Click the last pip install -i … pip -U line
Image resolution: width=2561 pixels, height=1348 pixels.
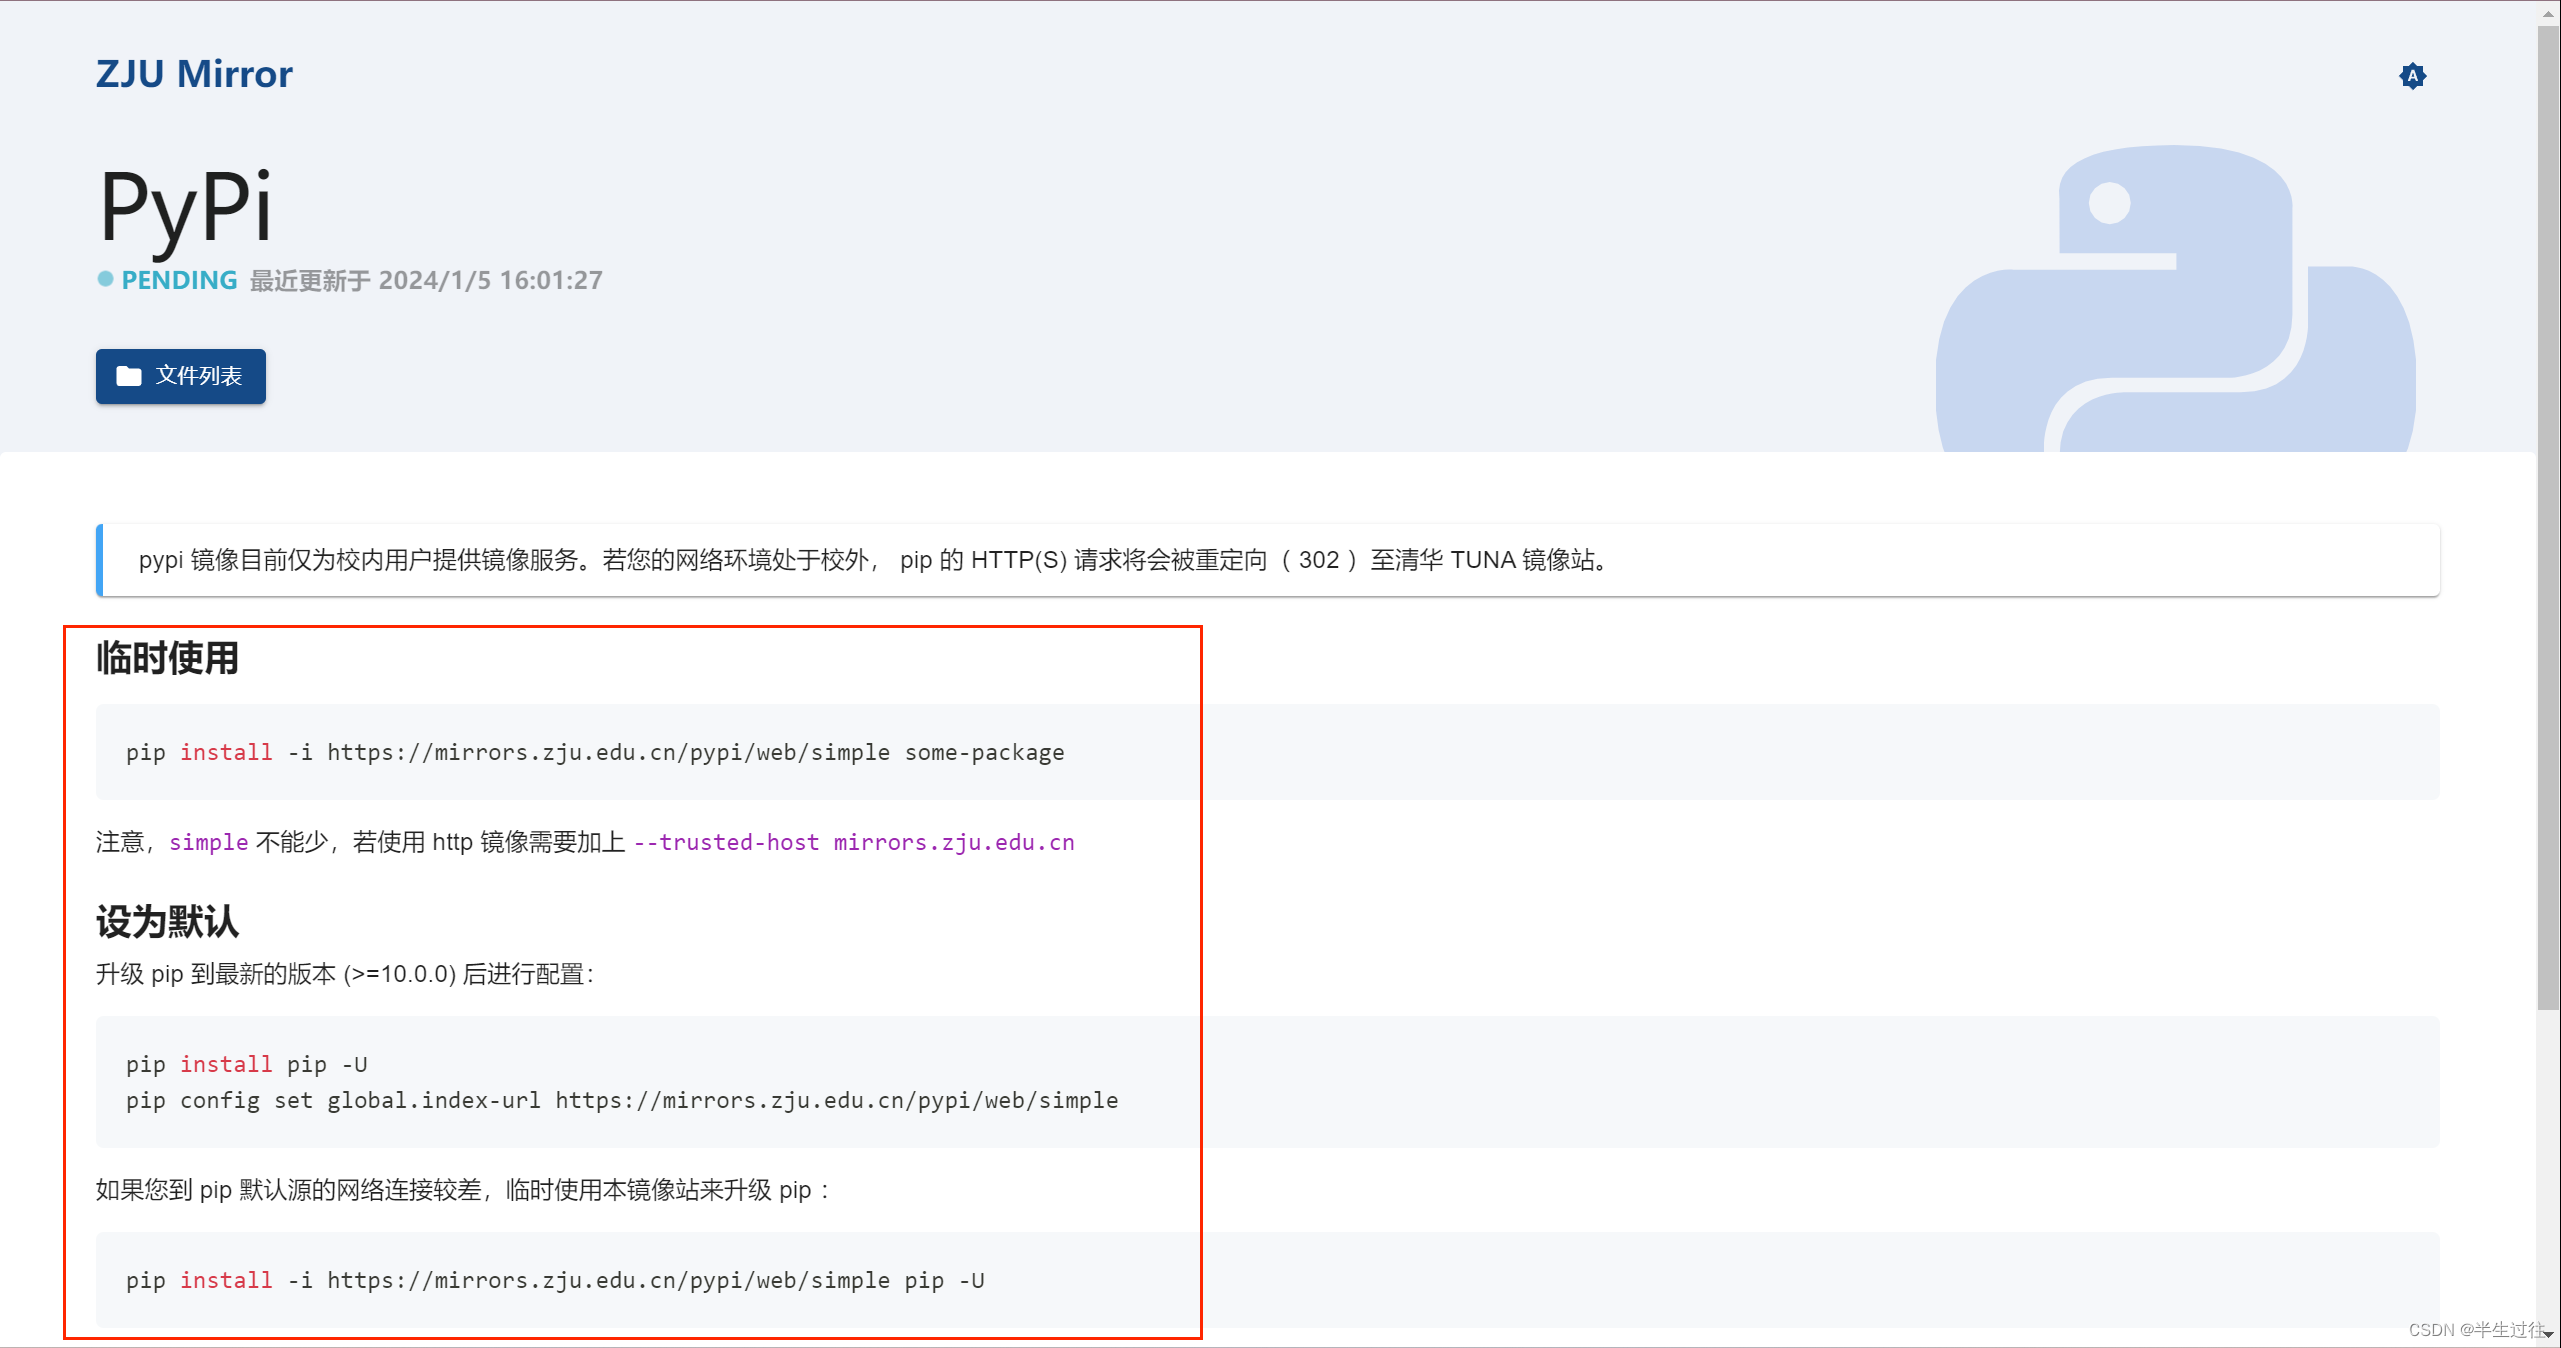click(555, 1280)
